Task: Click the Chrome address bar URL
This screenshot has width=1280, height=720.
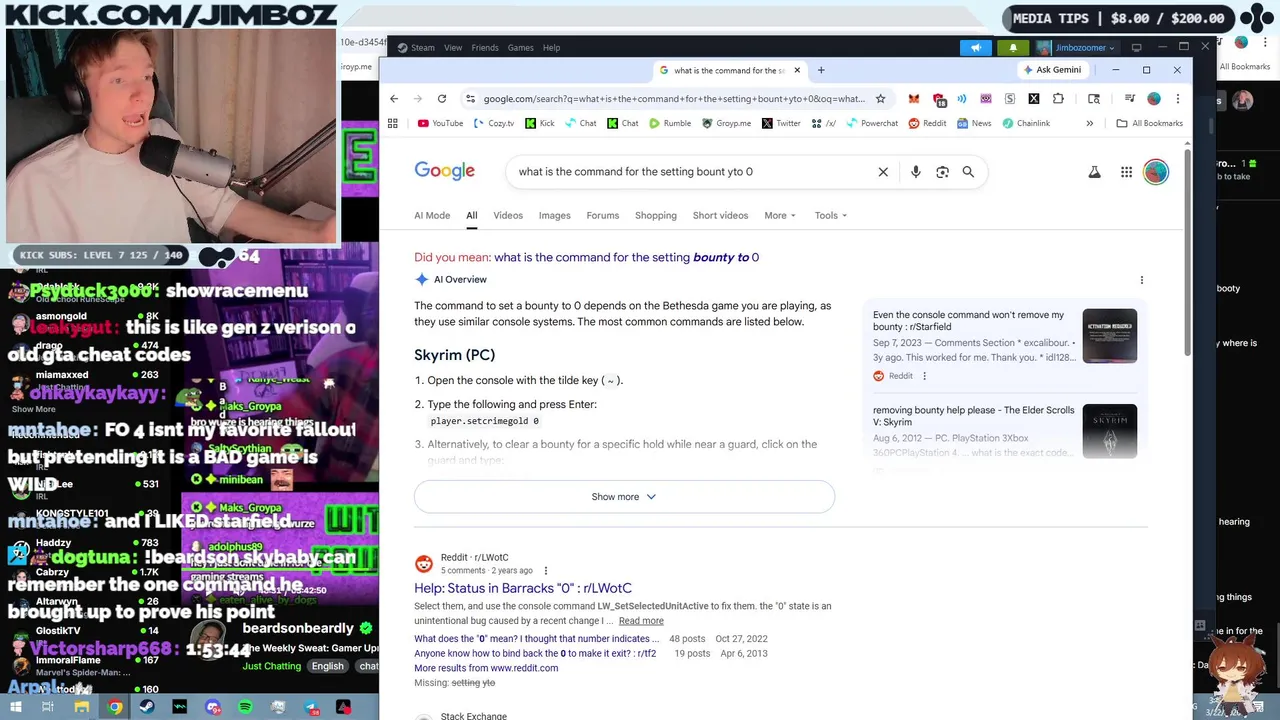Action: tap(674, 98)
